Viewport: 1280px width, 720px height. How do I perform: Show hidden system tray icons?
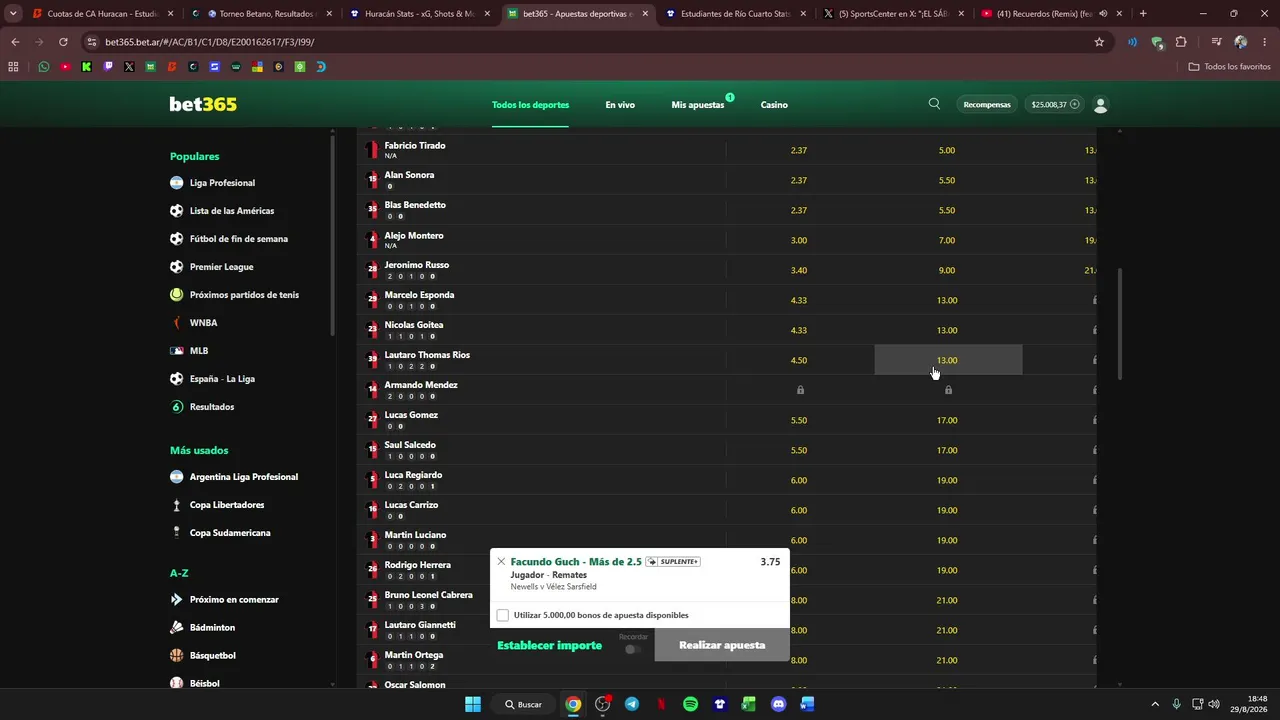[1155, 704]
